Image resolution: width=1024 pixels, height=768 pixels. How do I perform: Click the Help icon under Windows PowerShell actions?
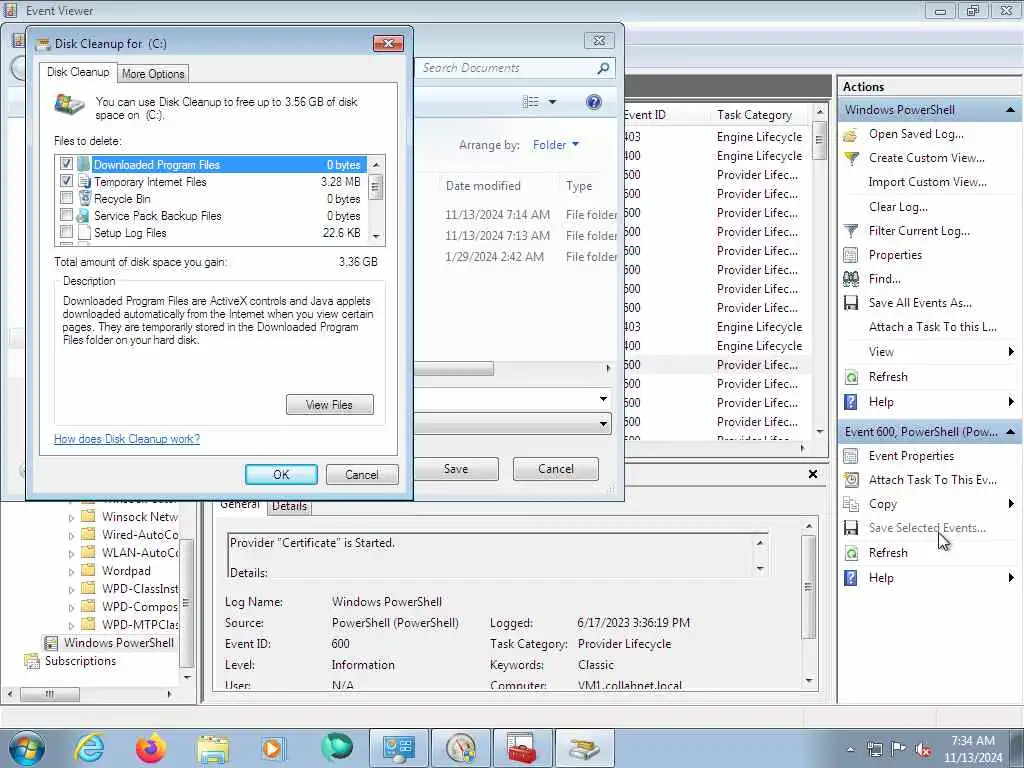850,402
